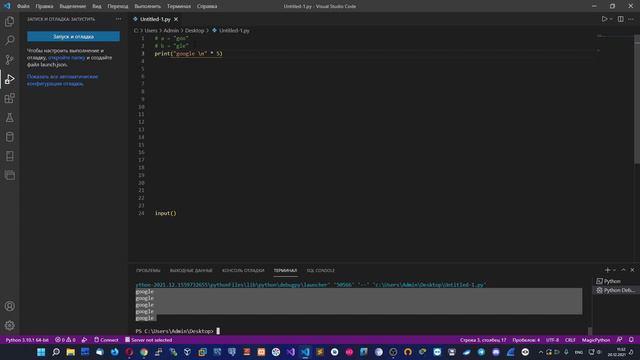Open the Search view in activity bar
Screen dimensions: 640x360
click(9, 40)
